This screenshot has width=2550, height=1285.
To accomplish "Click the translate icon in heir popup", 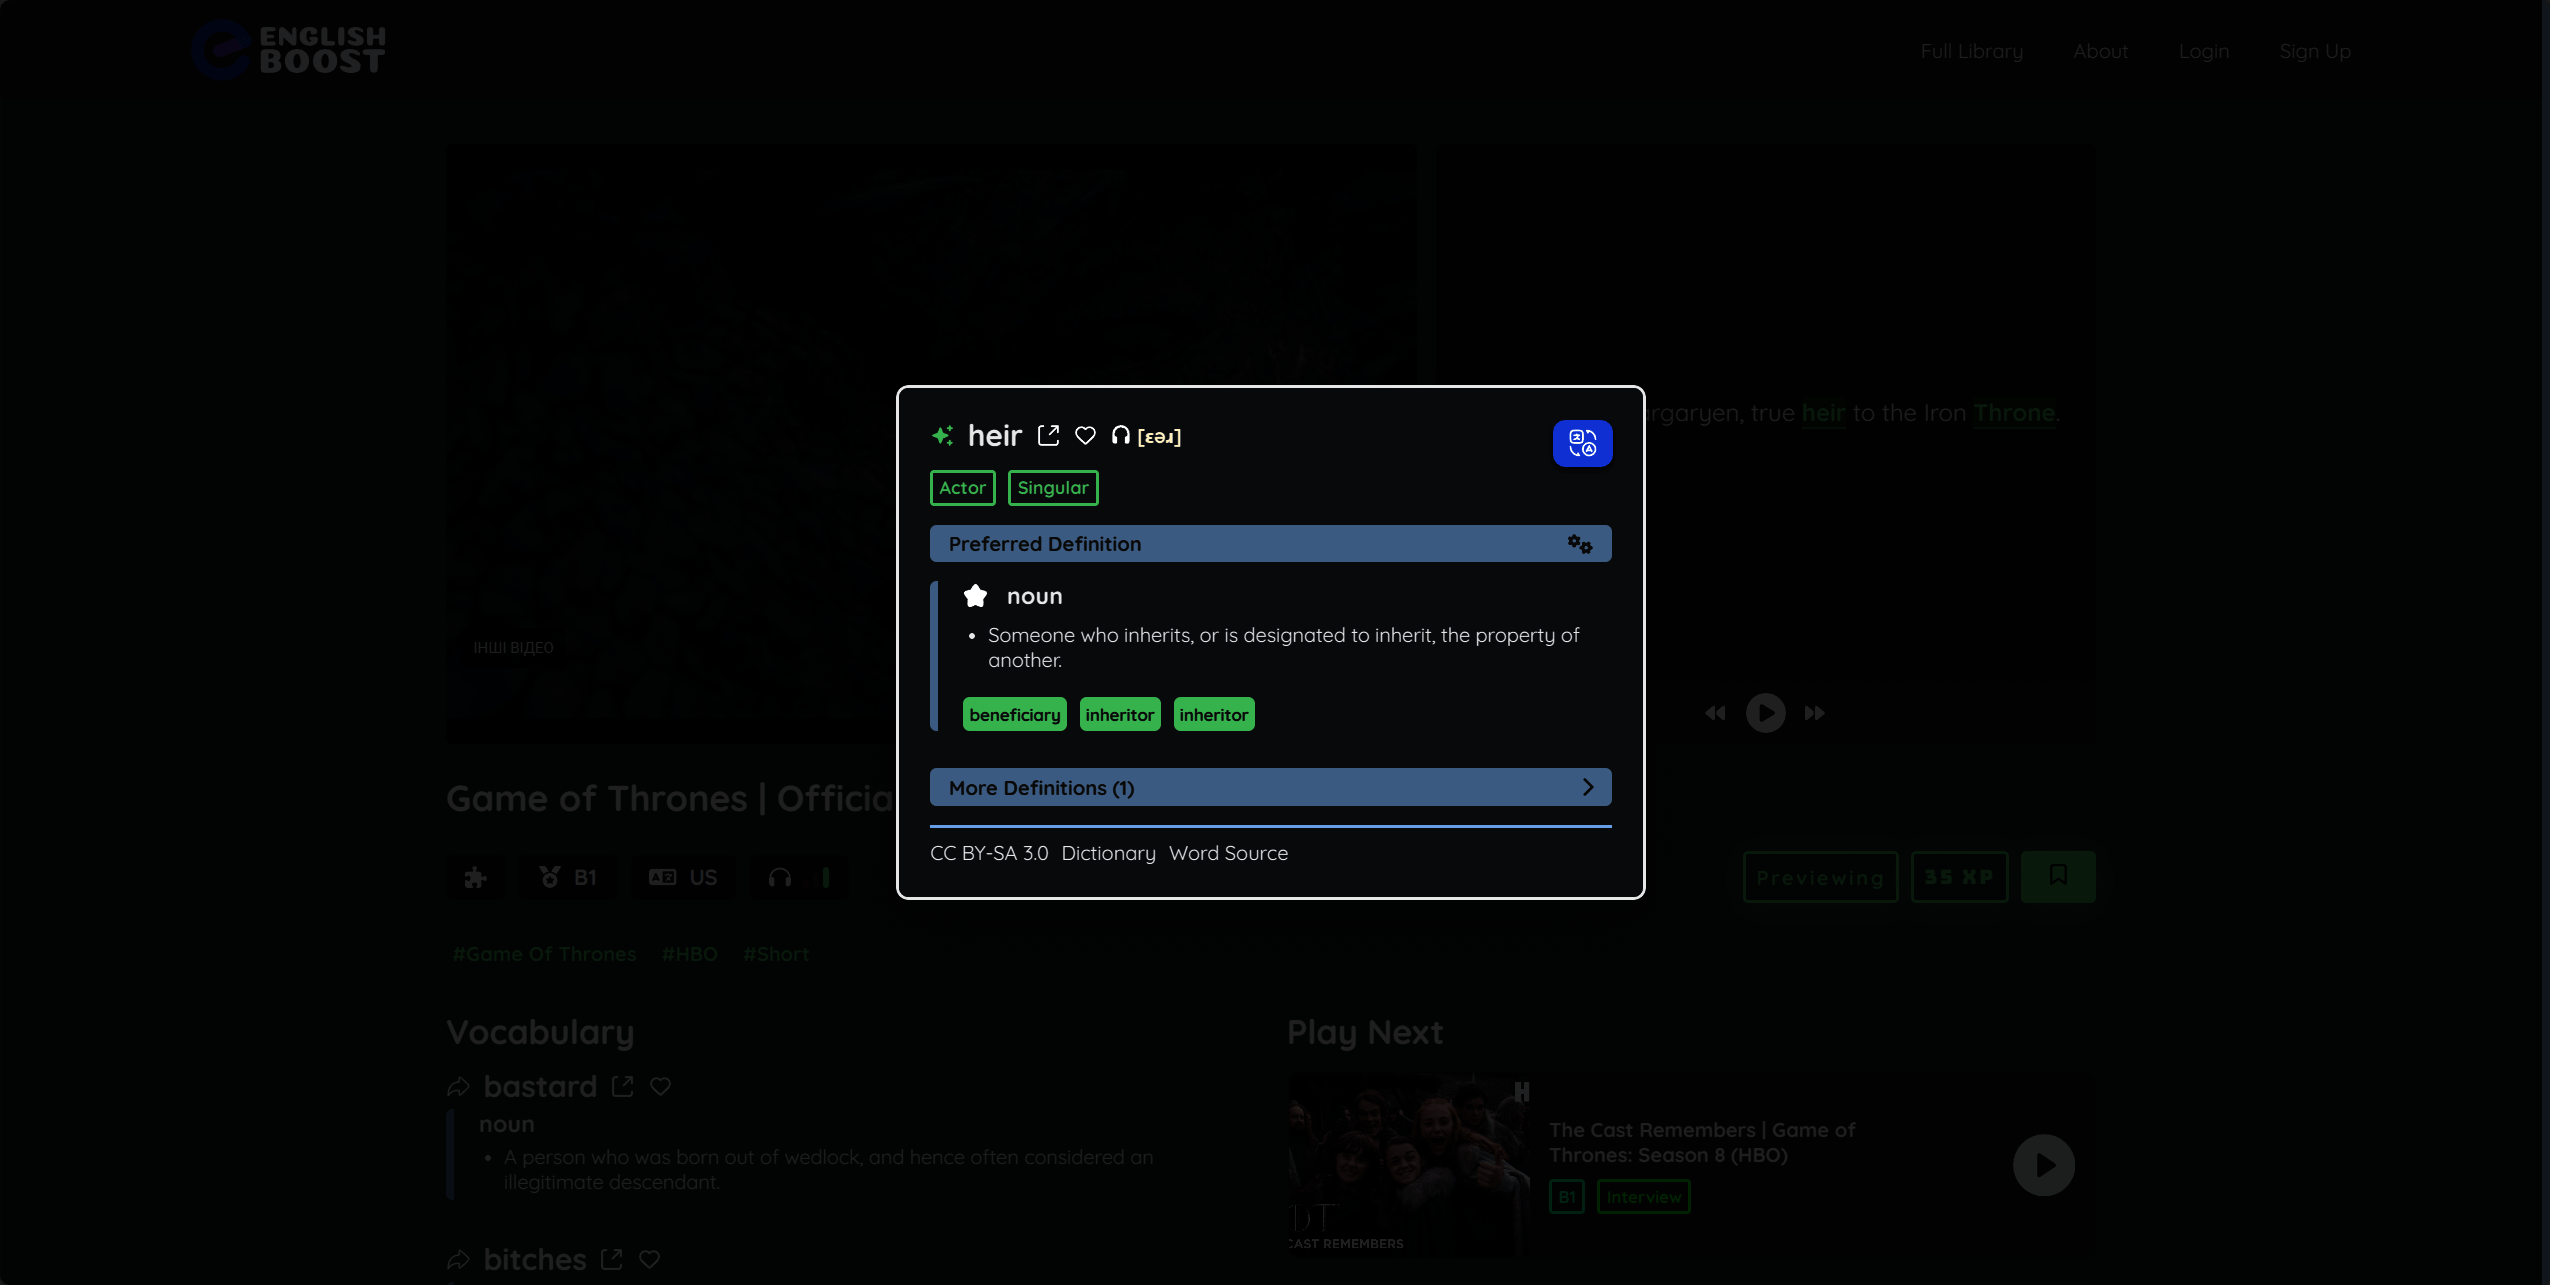I will 1582,443.
